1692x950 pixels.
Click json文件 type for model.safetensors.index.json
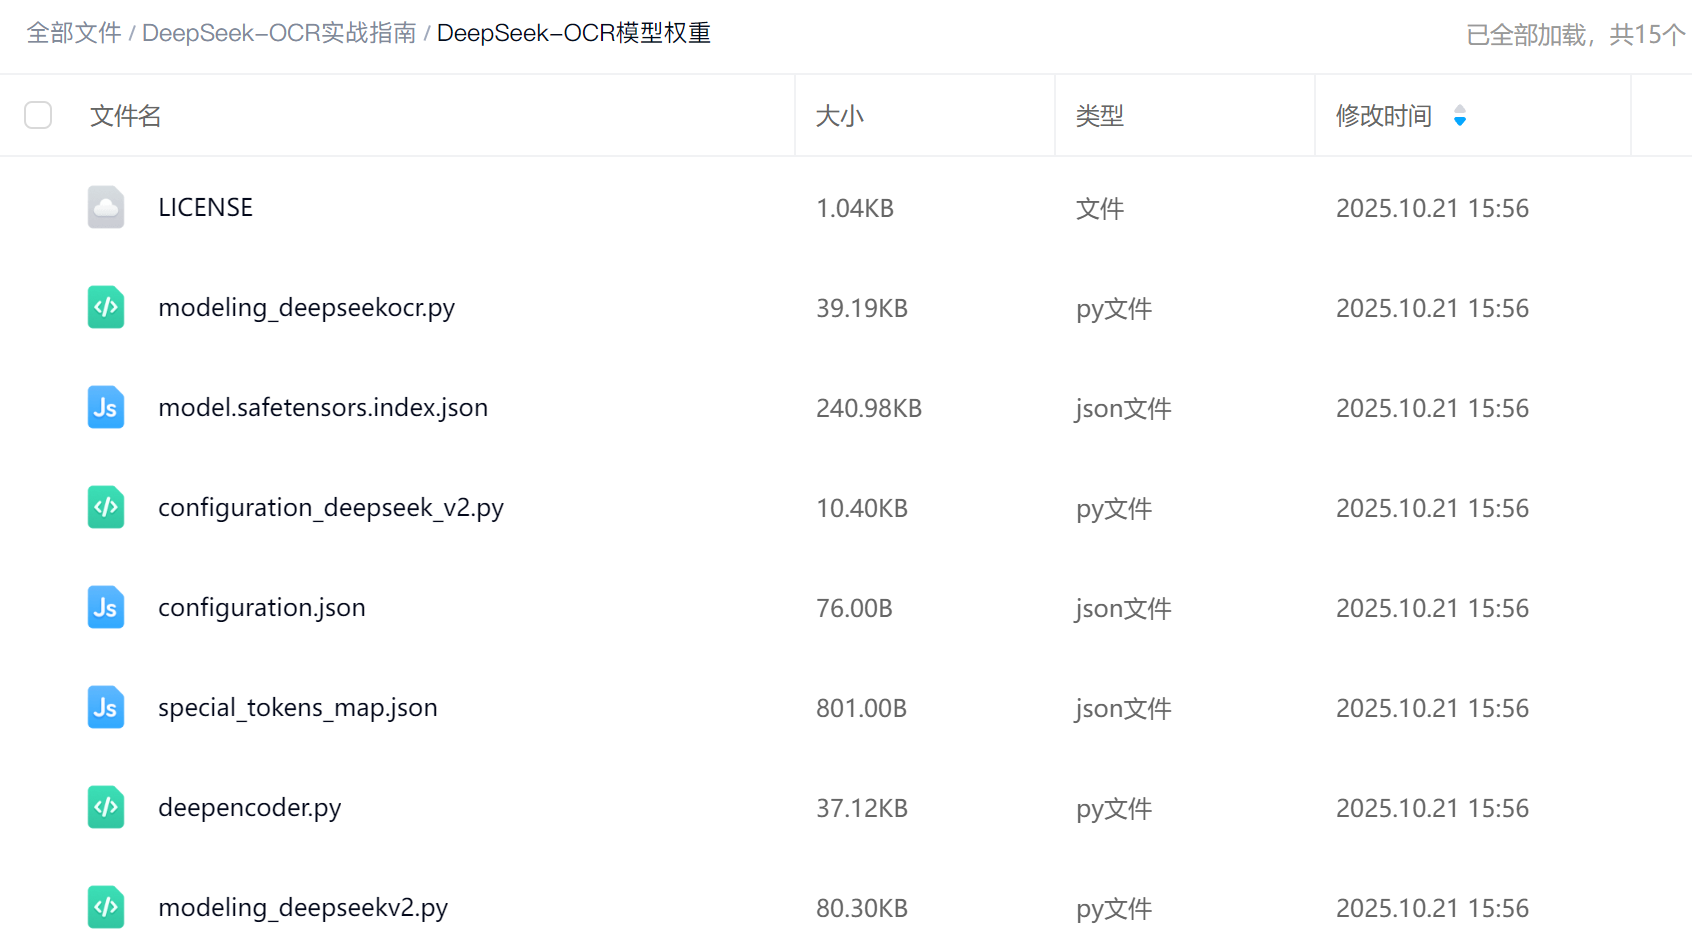coord(1123,408)
